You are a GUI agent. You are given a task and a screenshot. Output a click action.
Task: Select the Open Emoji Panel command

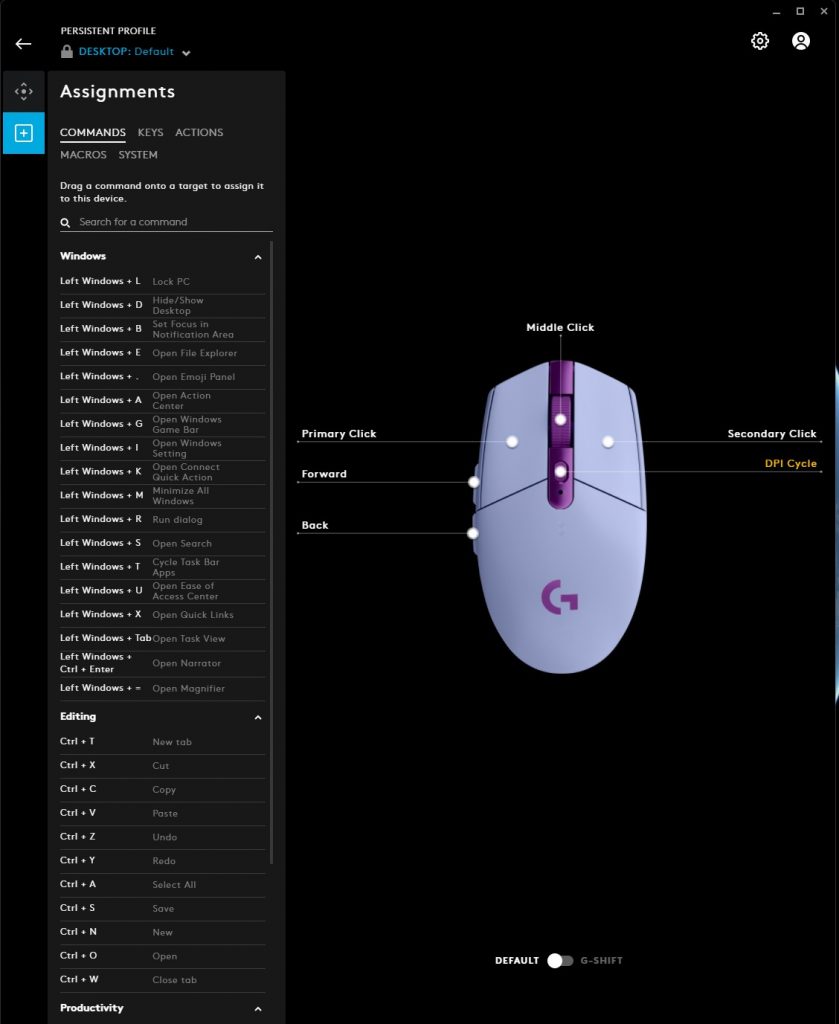point(163,377)
